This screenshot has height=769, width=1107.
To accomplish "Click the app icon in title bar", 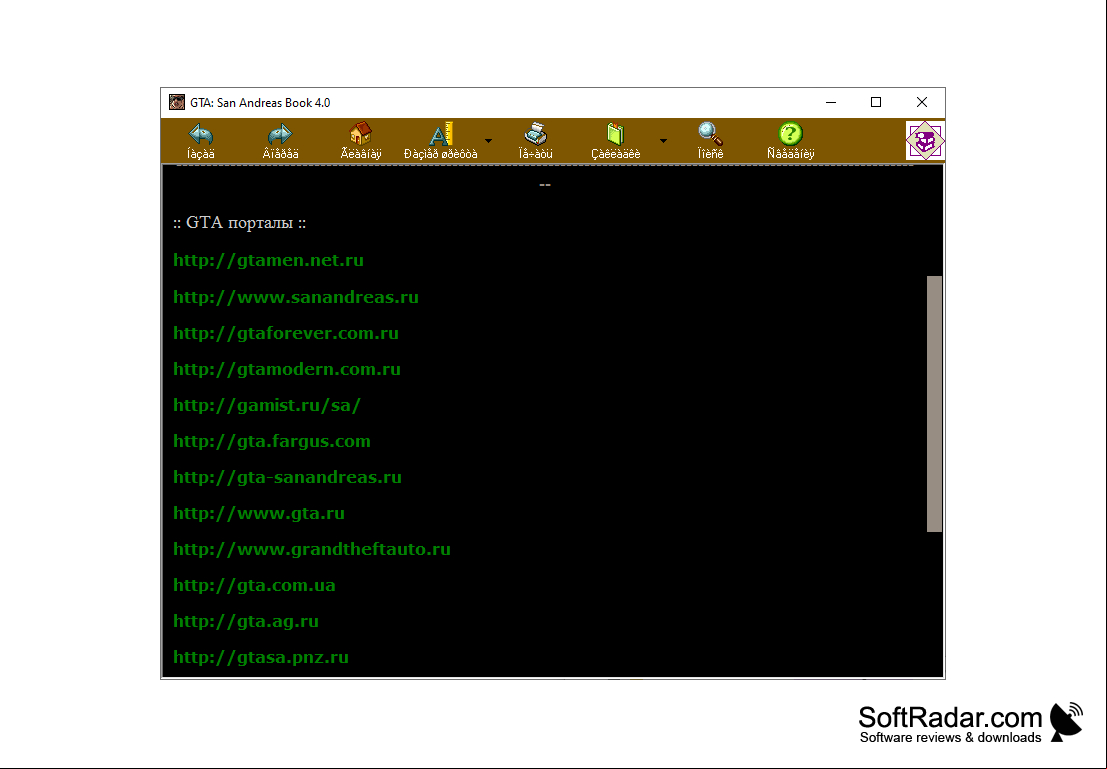I will [177, 102].
